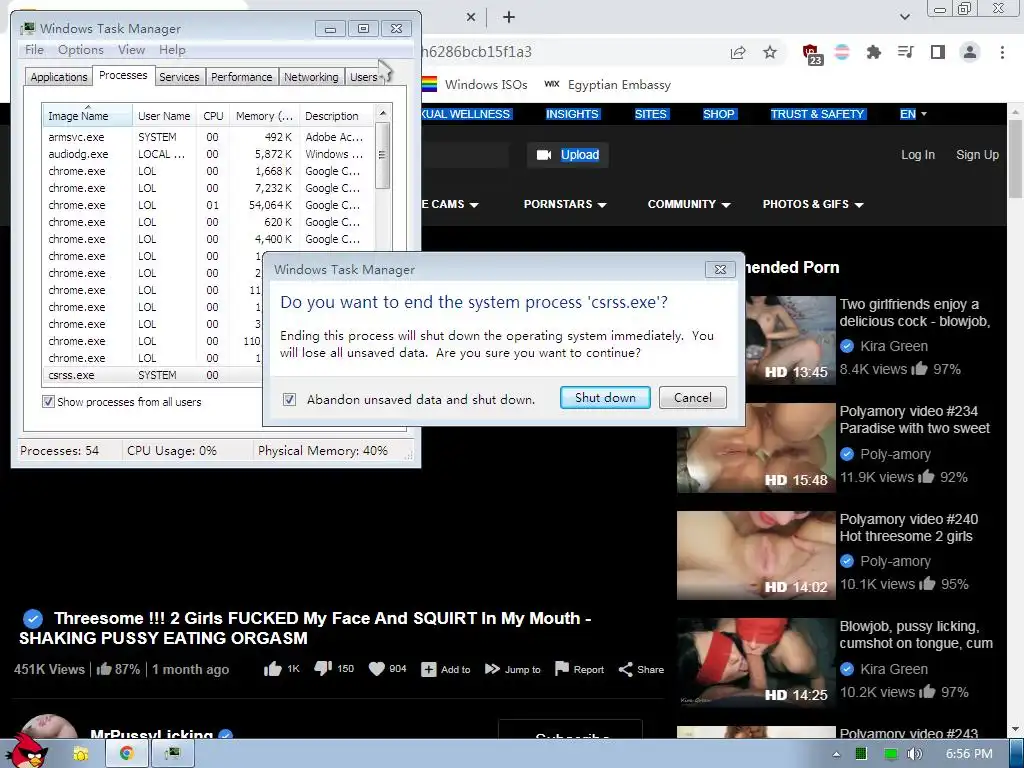Open the Egyptian Embassy bookmark
Screen dimensions: 1024x768
(607, 84)
